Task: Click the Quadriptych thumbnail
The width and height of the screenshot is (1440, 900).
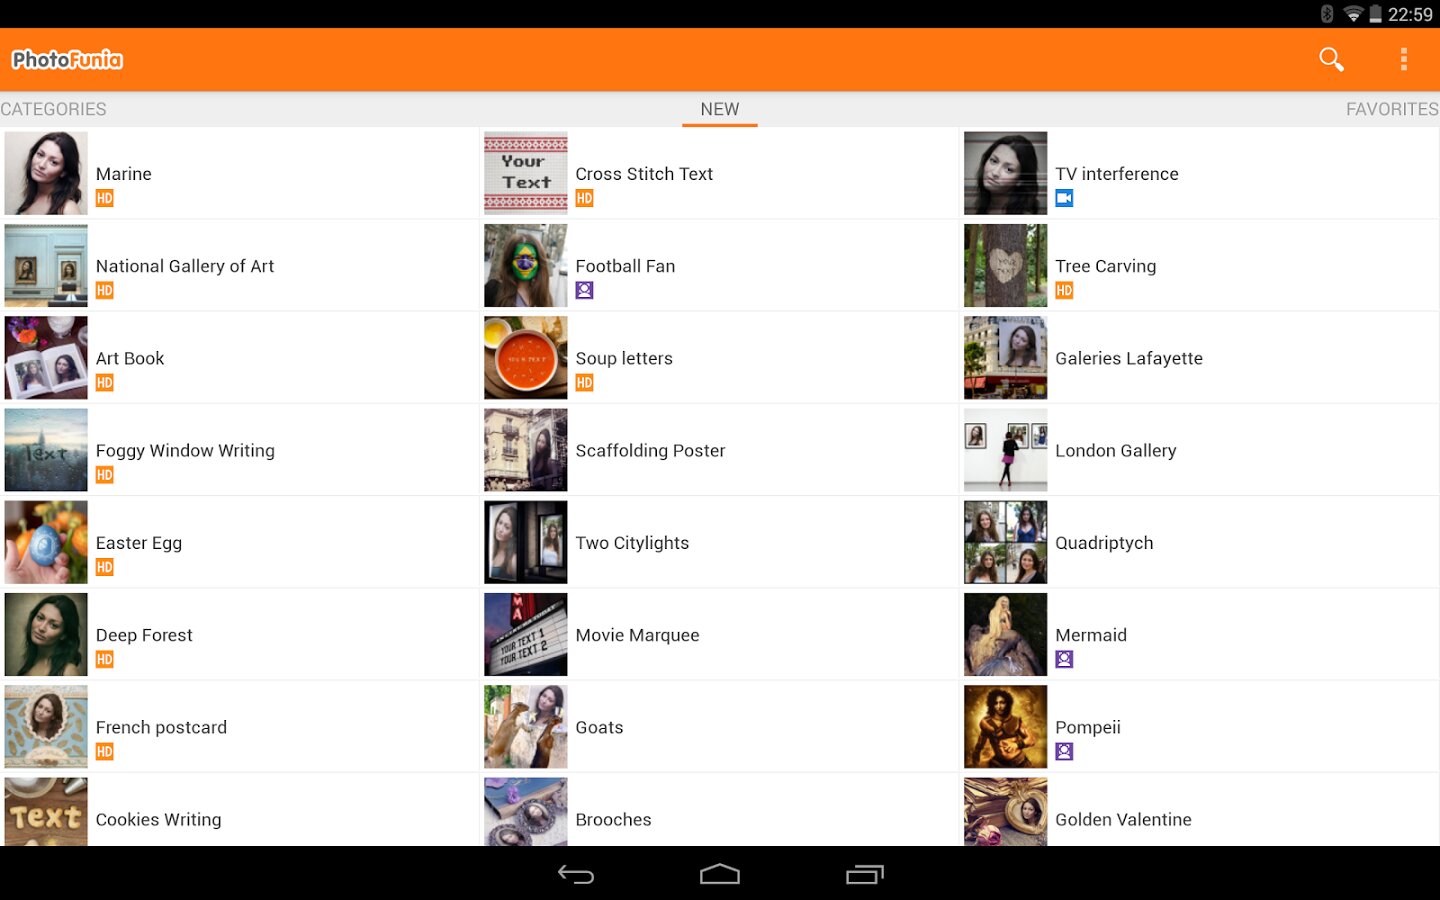Action: coord(1005,543)
